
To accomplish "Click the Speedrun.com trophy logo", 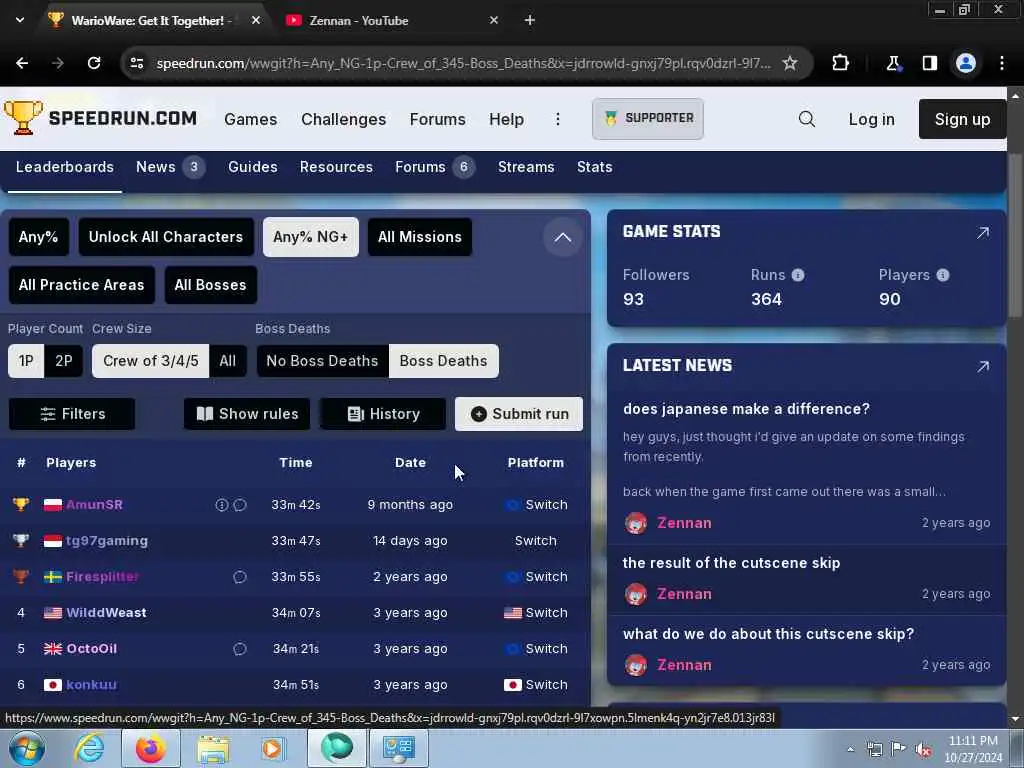I will [24, 118].
